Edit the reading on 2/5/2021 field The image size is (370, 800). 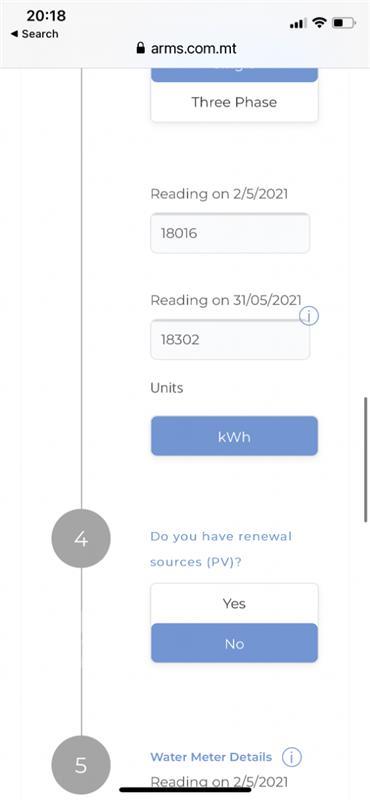pyautogui.click(x=230, y=233)
